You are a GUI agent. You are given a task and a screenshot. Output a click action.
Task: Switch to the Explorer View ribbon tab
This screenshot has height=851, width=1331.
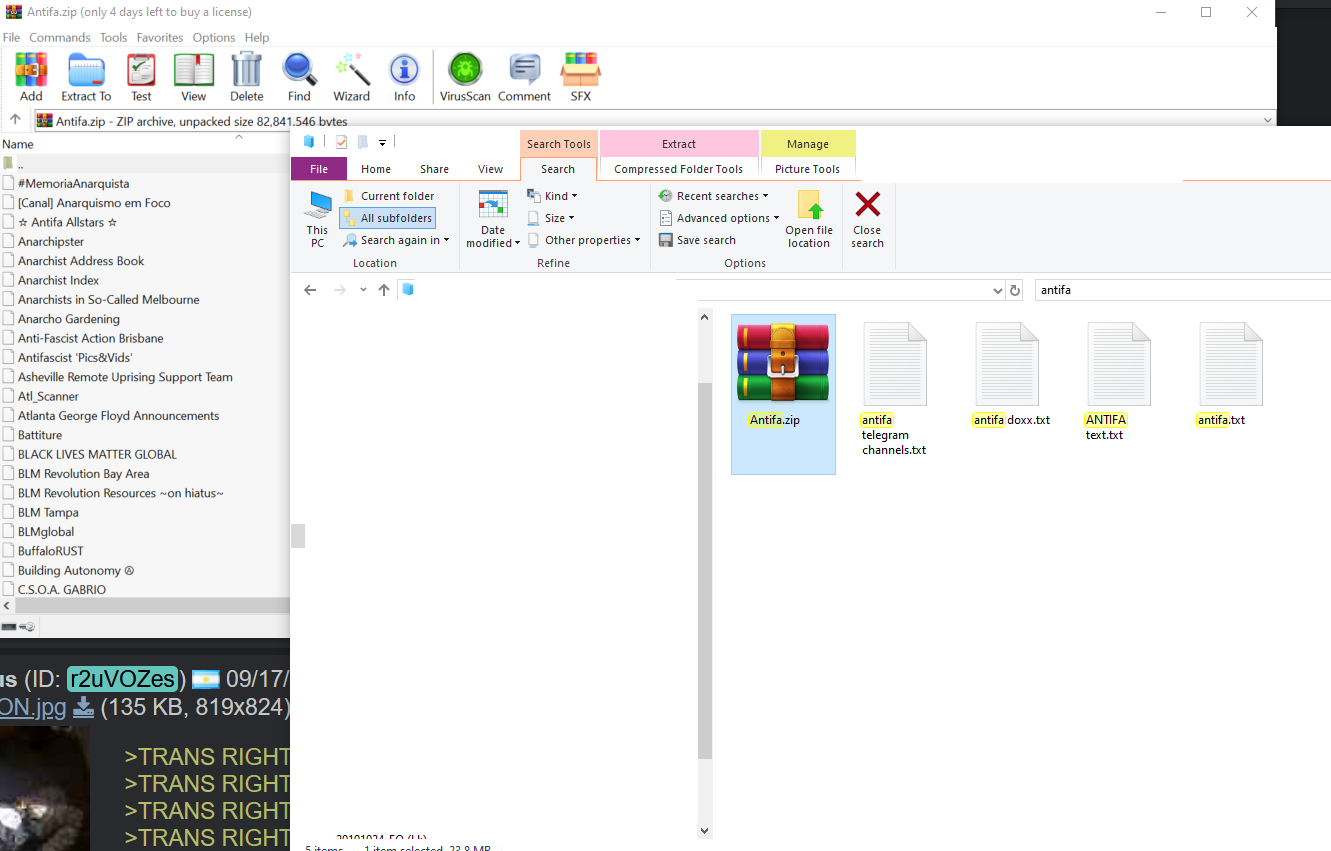tap(490, 169)
